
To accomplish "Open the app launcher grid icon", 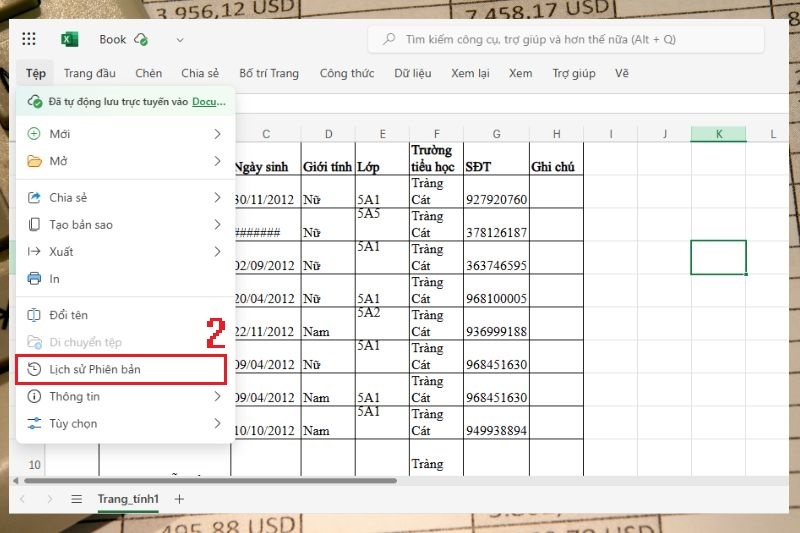I will [x=29, y=39].
